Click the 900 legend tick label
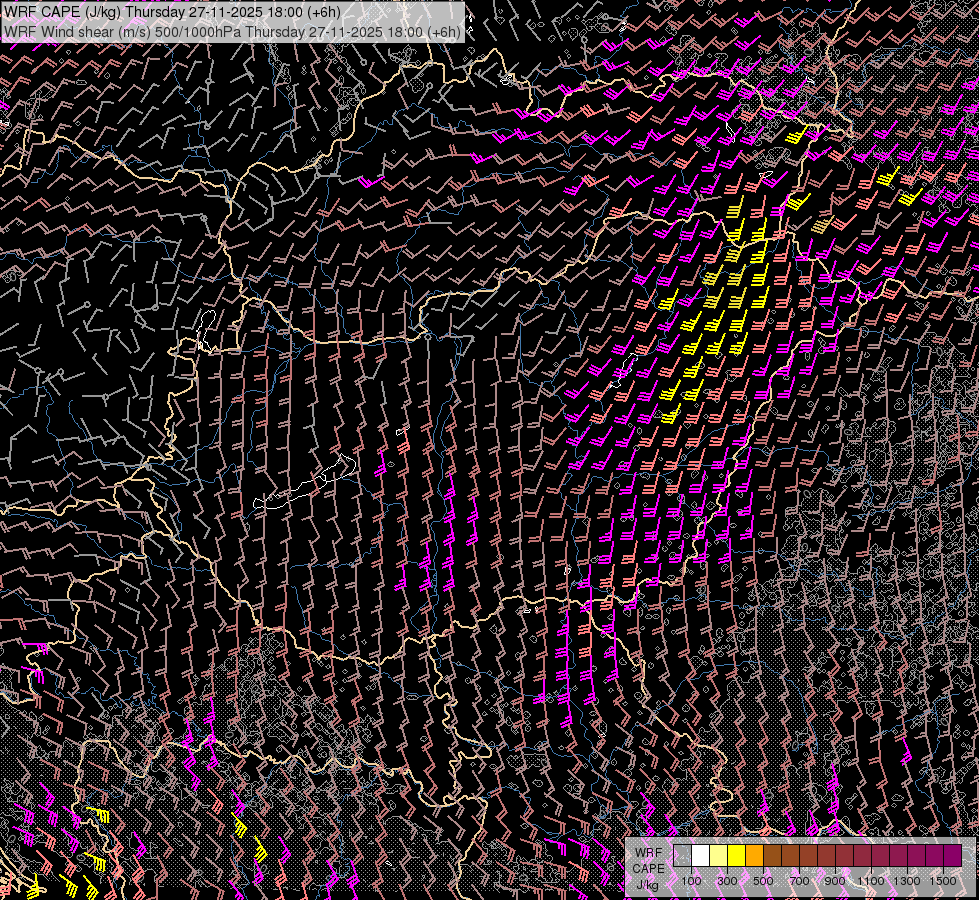The width and height of the screenshot is (979, 900). coord(835,880)
